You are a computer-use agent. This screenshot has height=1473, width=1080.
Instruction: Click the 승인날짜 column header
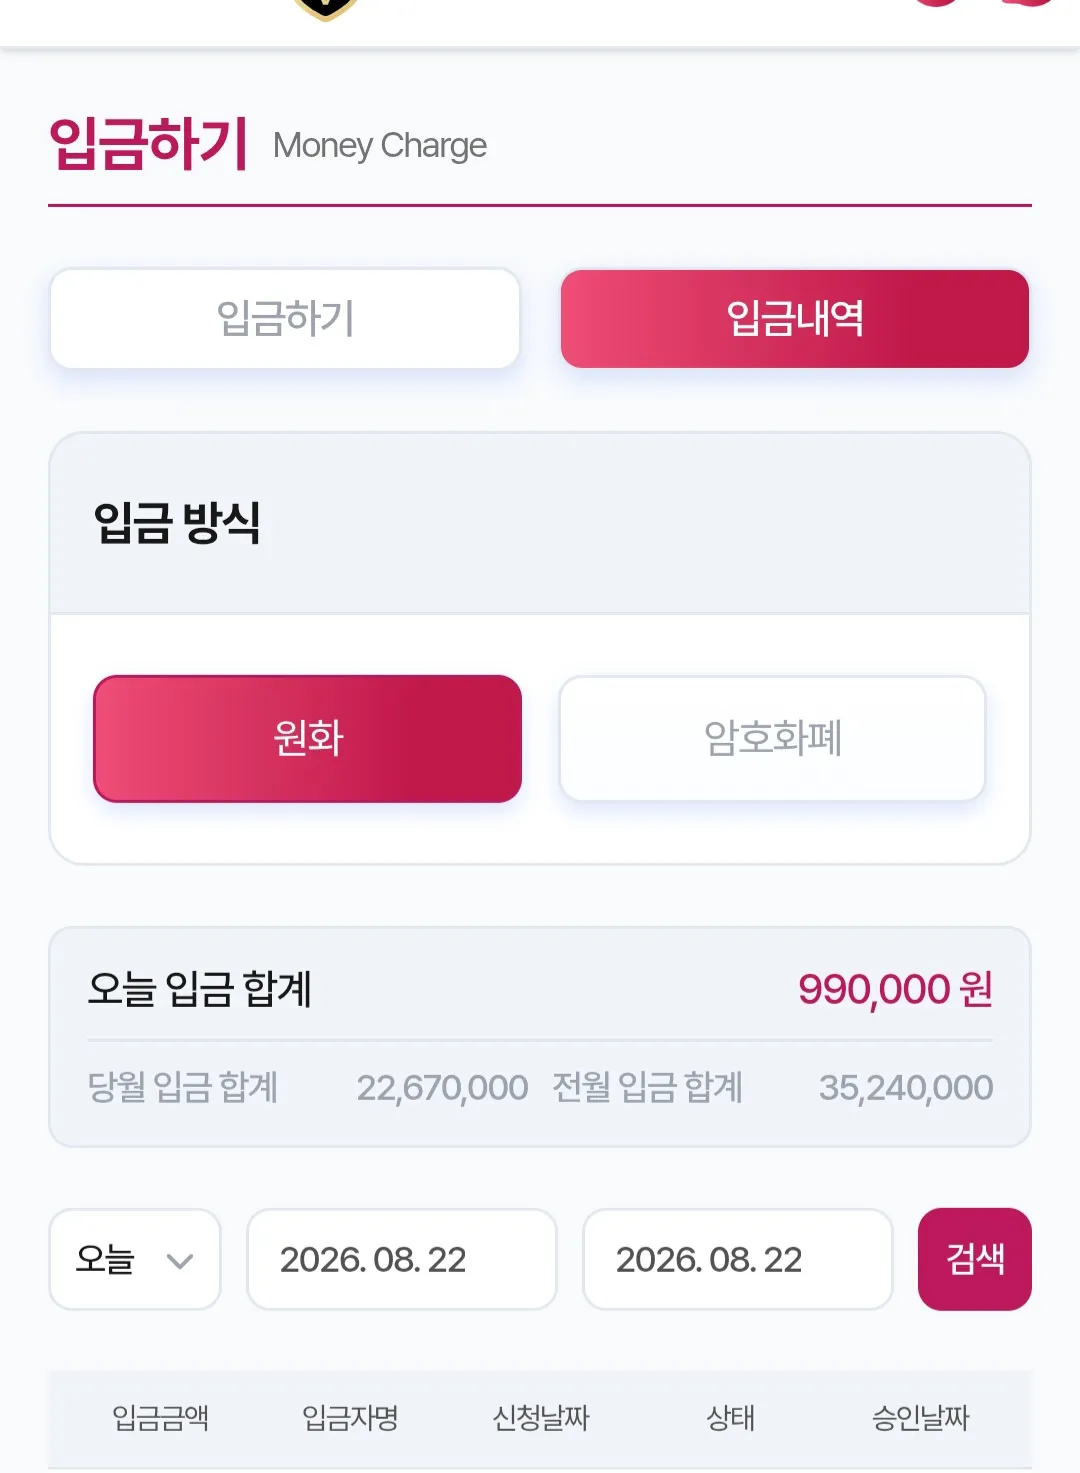click(921, 1417)
